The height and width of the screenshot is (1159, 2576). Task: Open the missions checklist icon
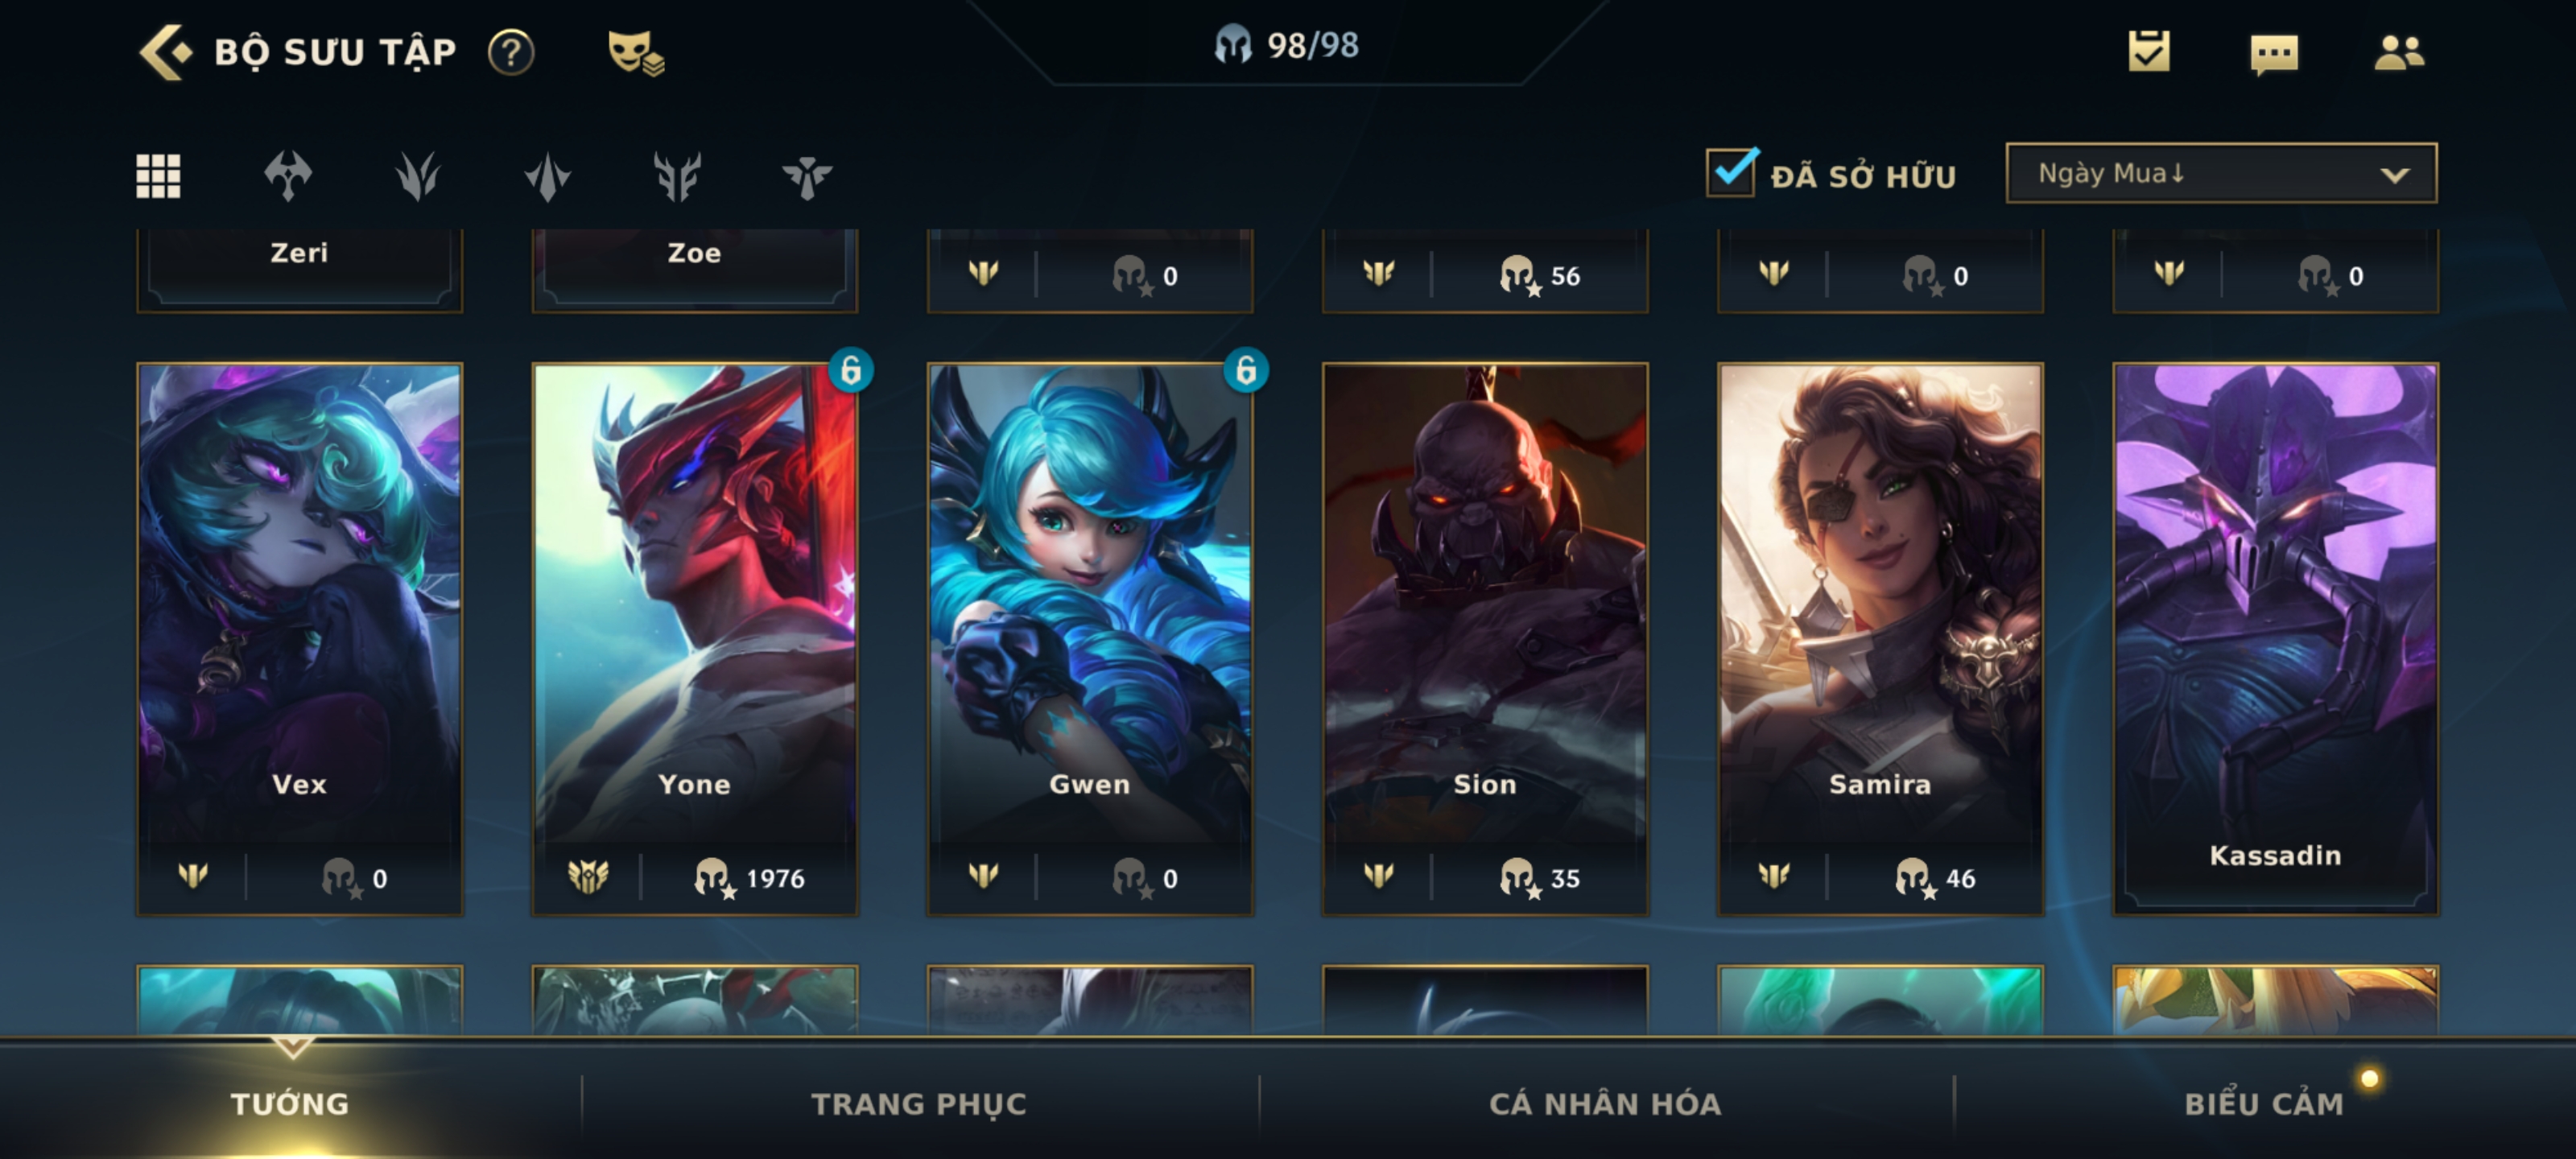(2149, 51)
